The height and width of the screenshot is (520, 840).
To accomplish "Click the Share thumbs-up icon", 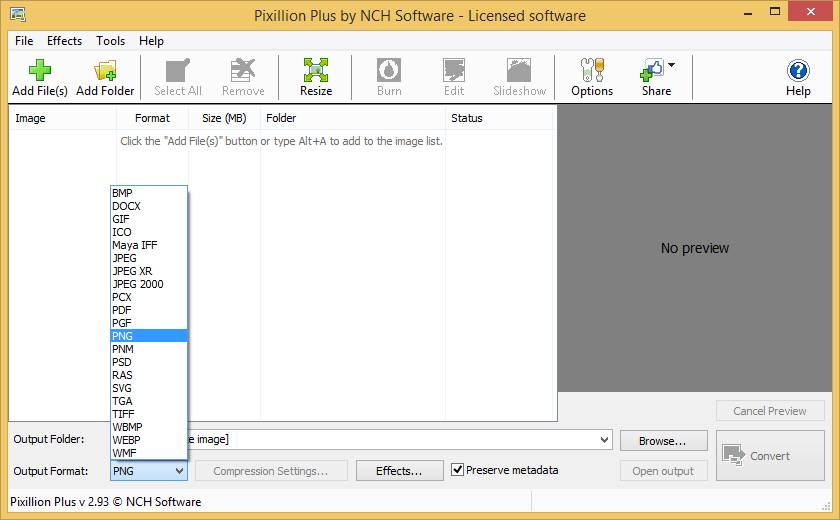I will click(x=652, y=72).
